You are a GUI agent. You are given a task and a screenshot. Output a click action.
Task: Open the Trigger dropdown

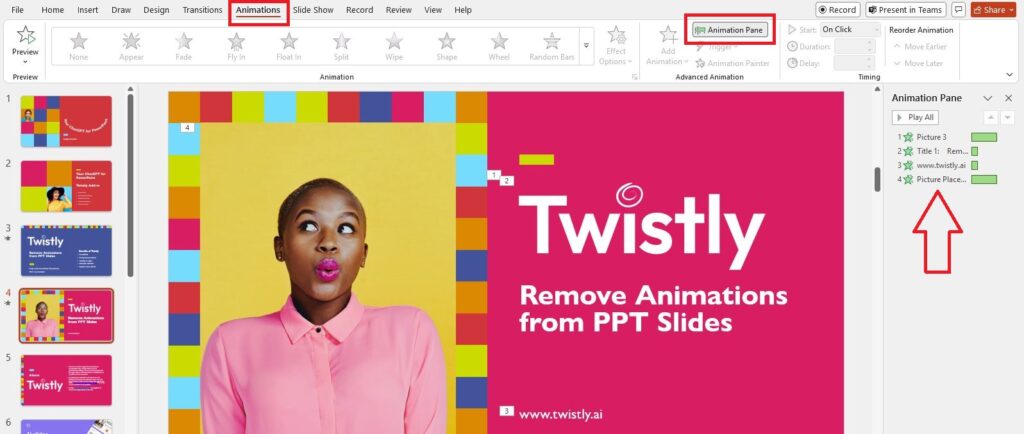[717, 47]
